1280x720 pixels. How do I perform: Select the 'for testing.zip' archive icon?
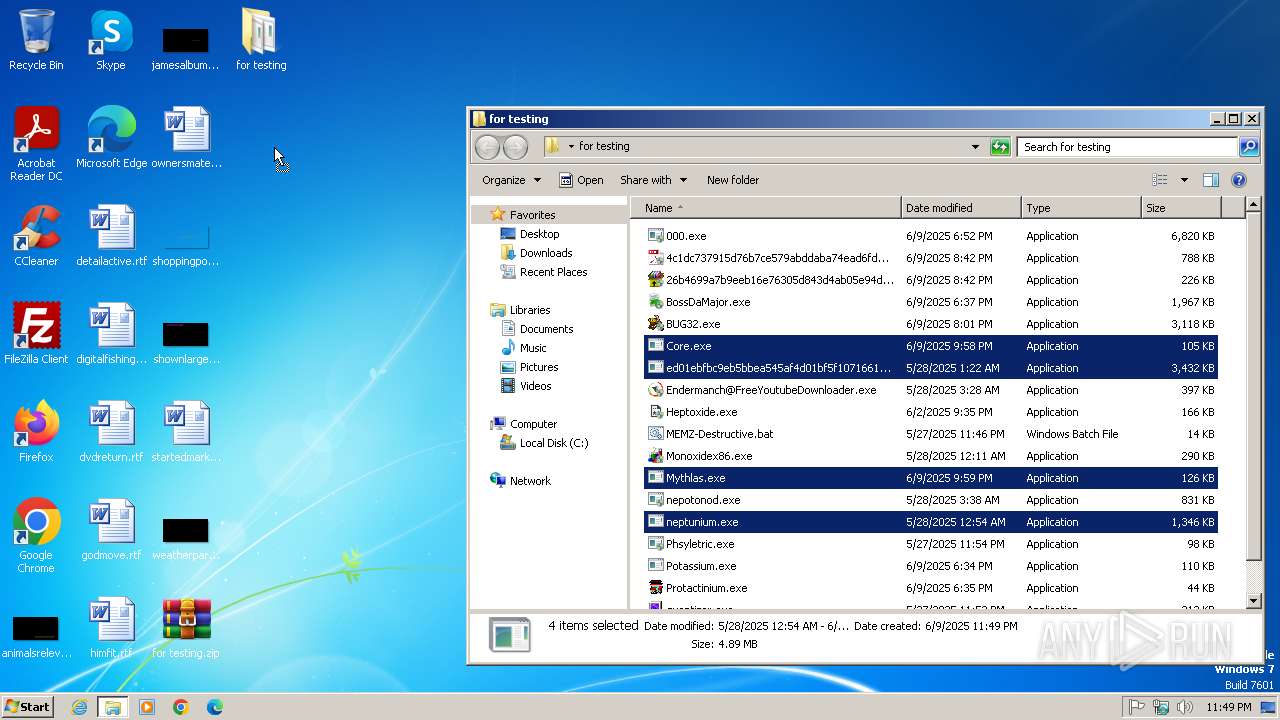point(186,628)
